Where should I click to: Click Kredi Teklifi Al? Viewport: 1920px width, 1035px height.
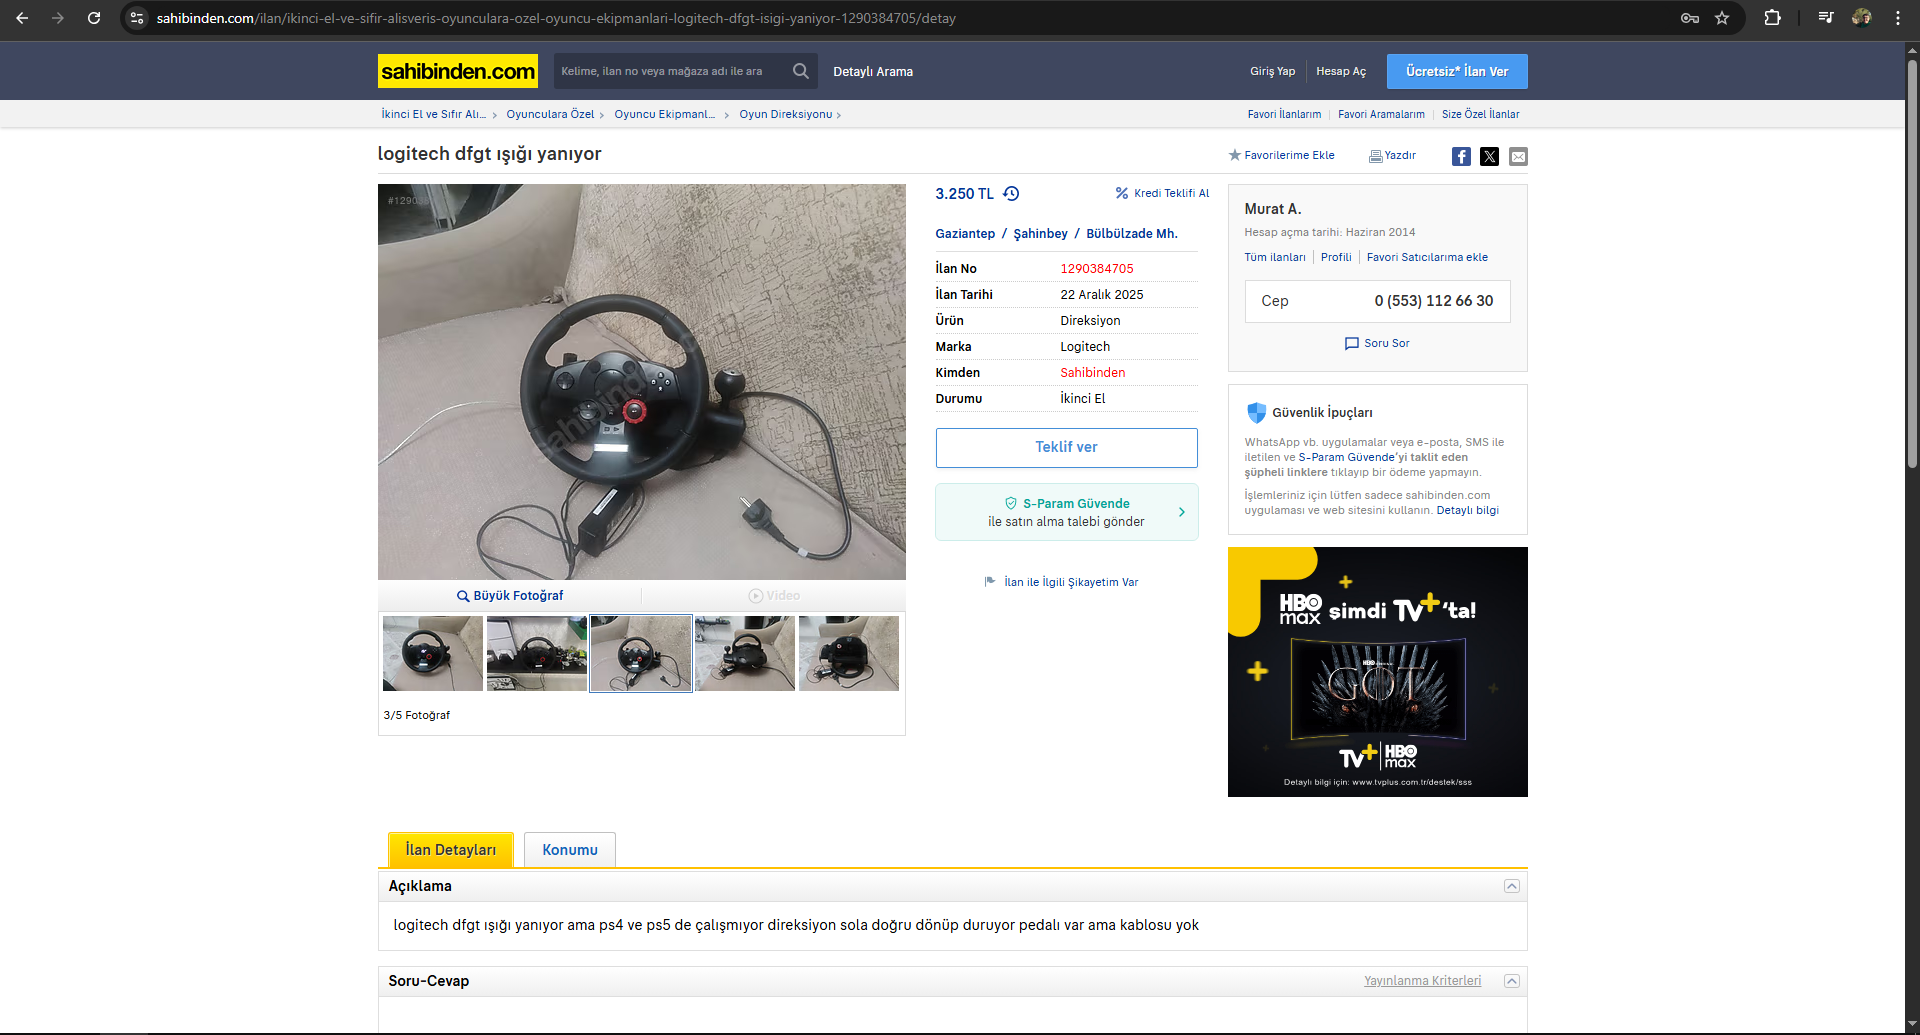pos(1163,194)
